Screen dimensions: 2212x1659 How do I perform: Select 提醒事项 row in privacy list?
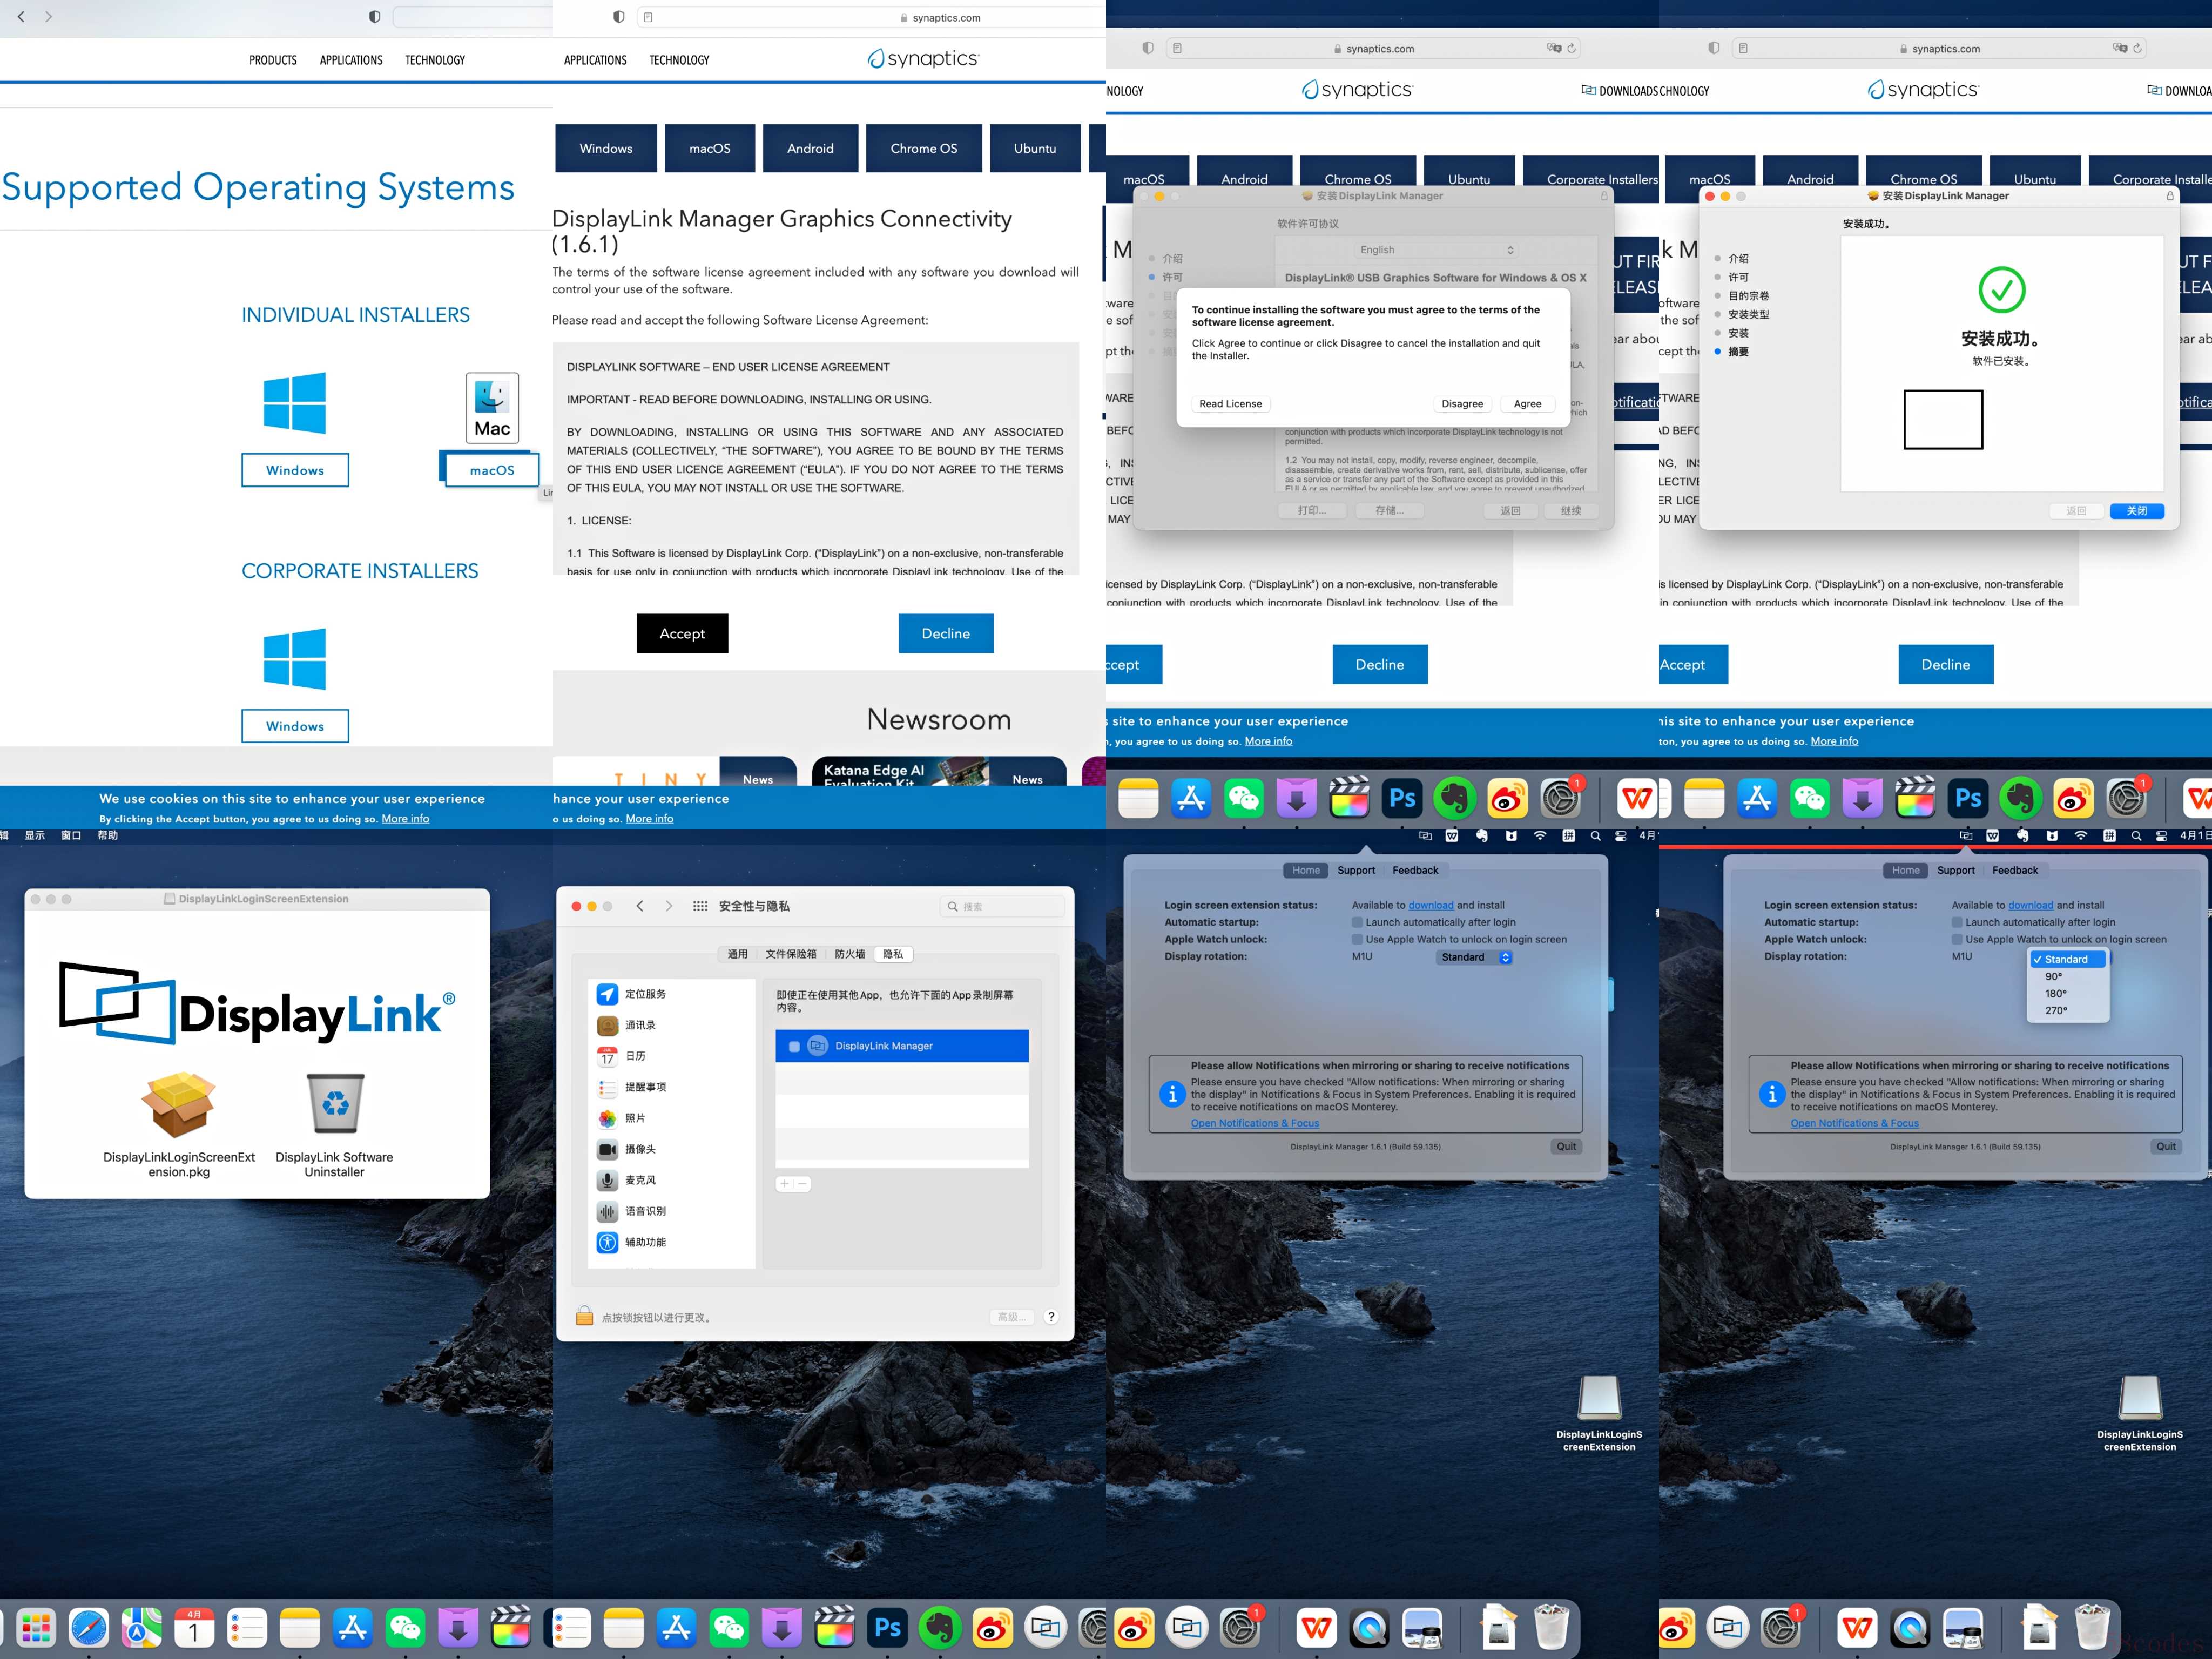(672, 1087)
